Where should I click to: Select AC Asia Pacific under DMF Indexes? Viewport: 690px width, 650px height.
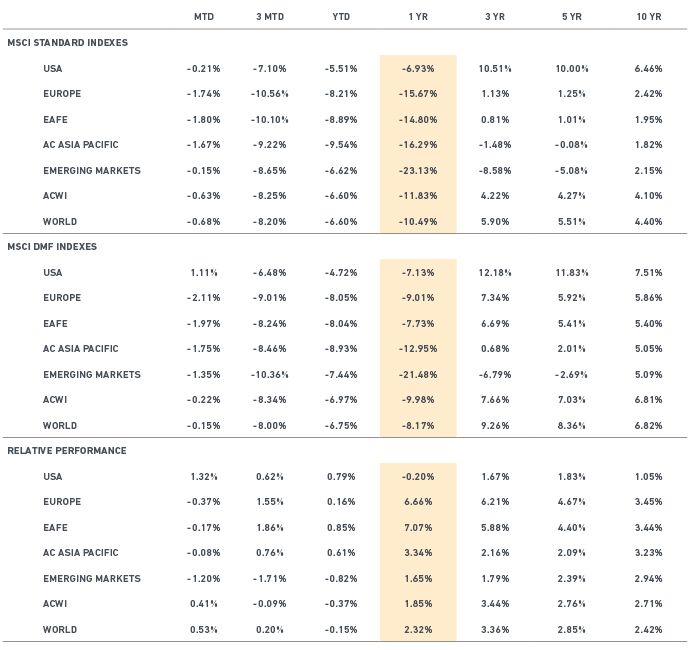click(81, 349)
